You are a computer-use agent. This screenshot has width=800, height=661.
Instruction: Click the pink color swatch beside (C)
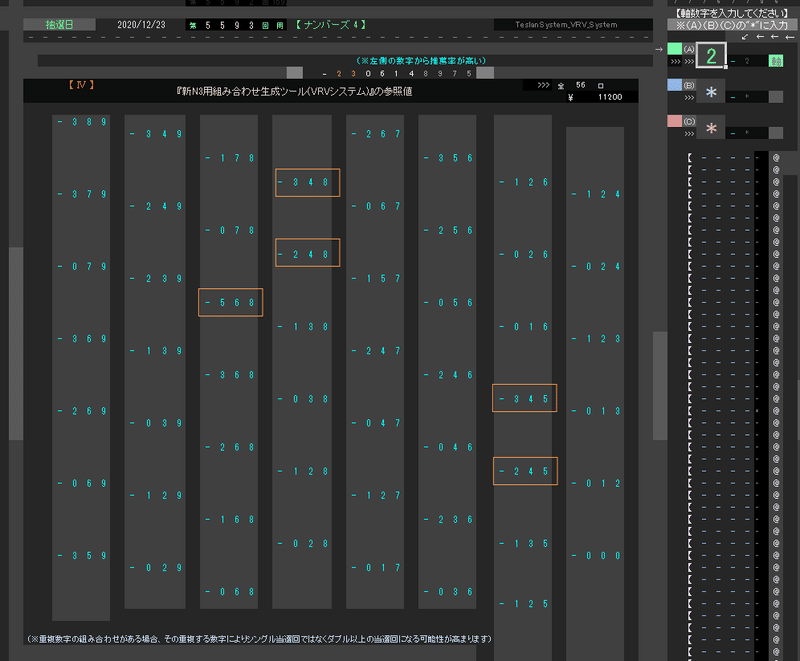pos(674,121)
